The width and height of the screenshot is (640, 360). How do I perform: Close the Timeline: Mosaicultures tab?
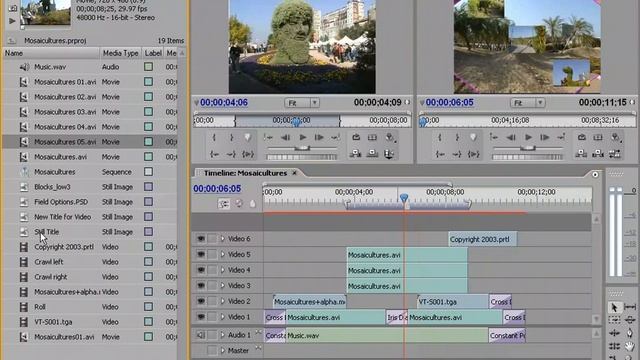[x=294, y=173]
